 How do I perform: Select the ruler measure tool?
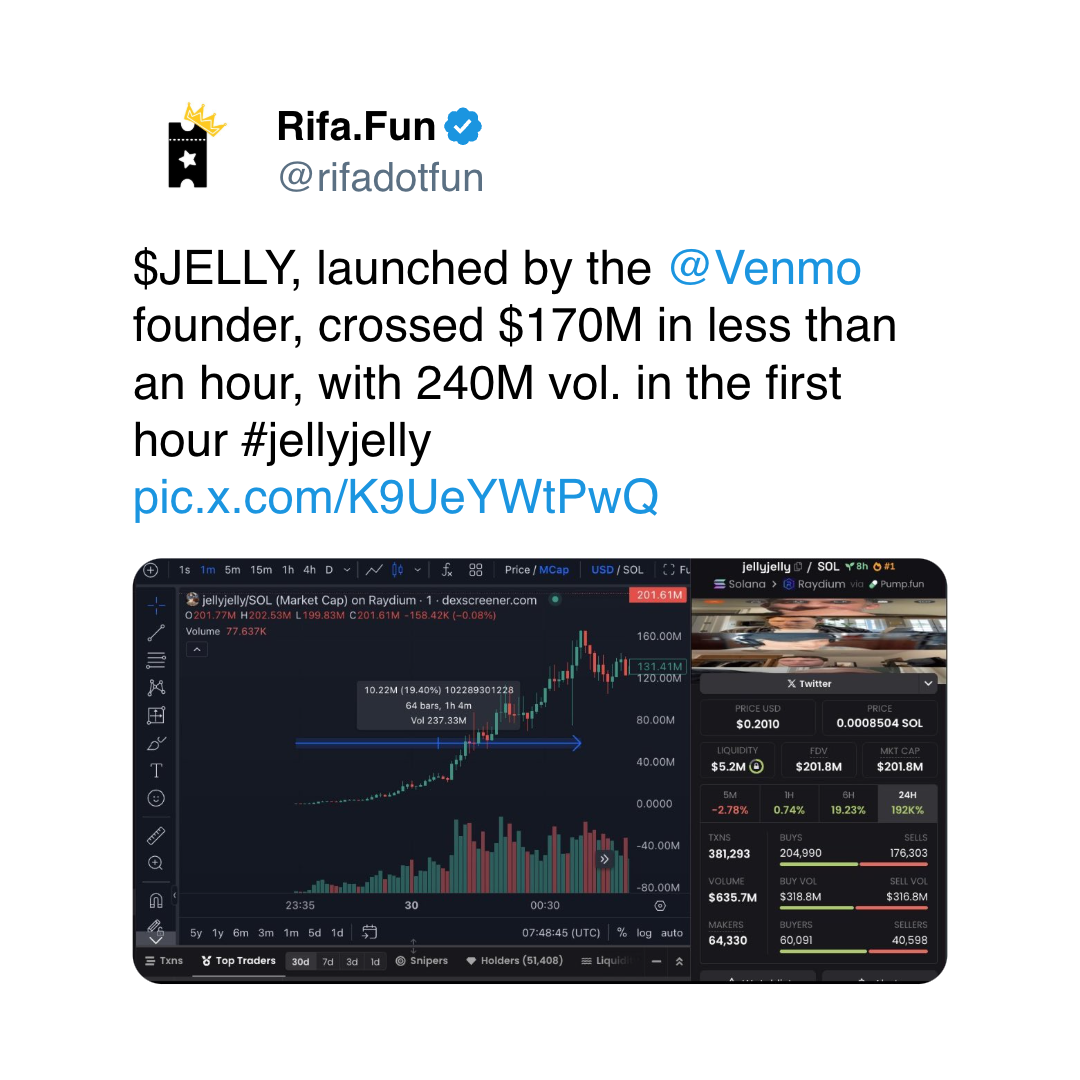[156, 835]
